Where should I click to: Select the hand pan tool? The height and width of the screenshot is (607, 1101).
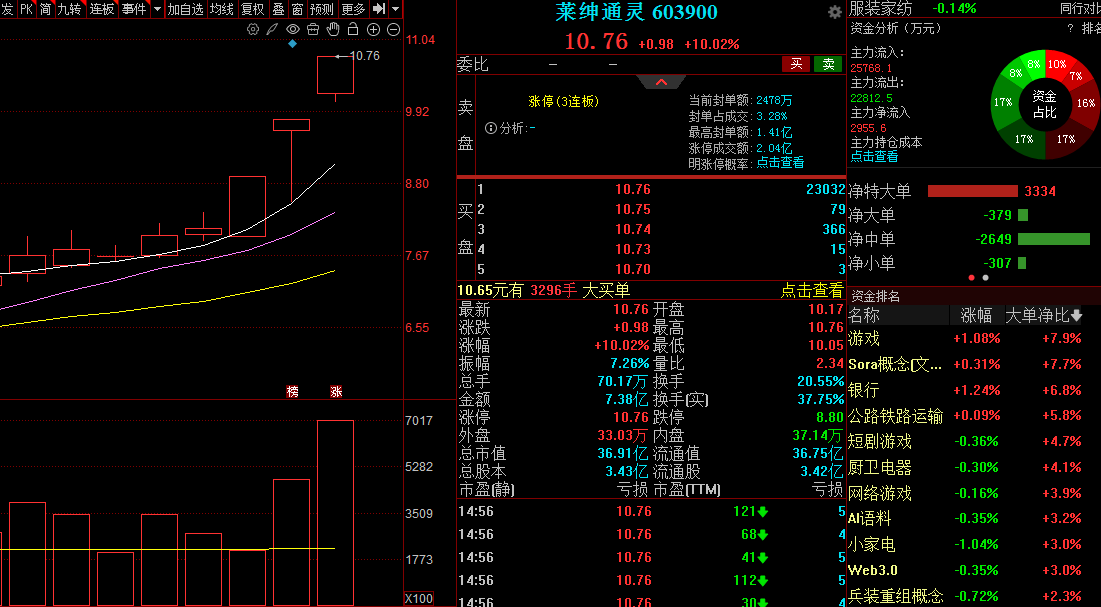click(334, 29)
